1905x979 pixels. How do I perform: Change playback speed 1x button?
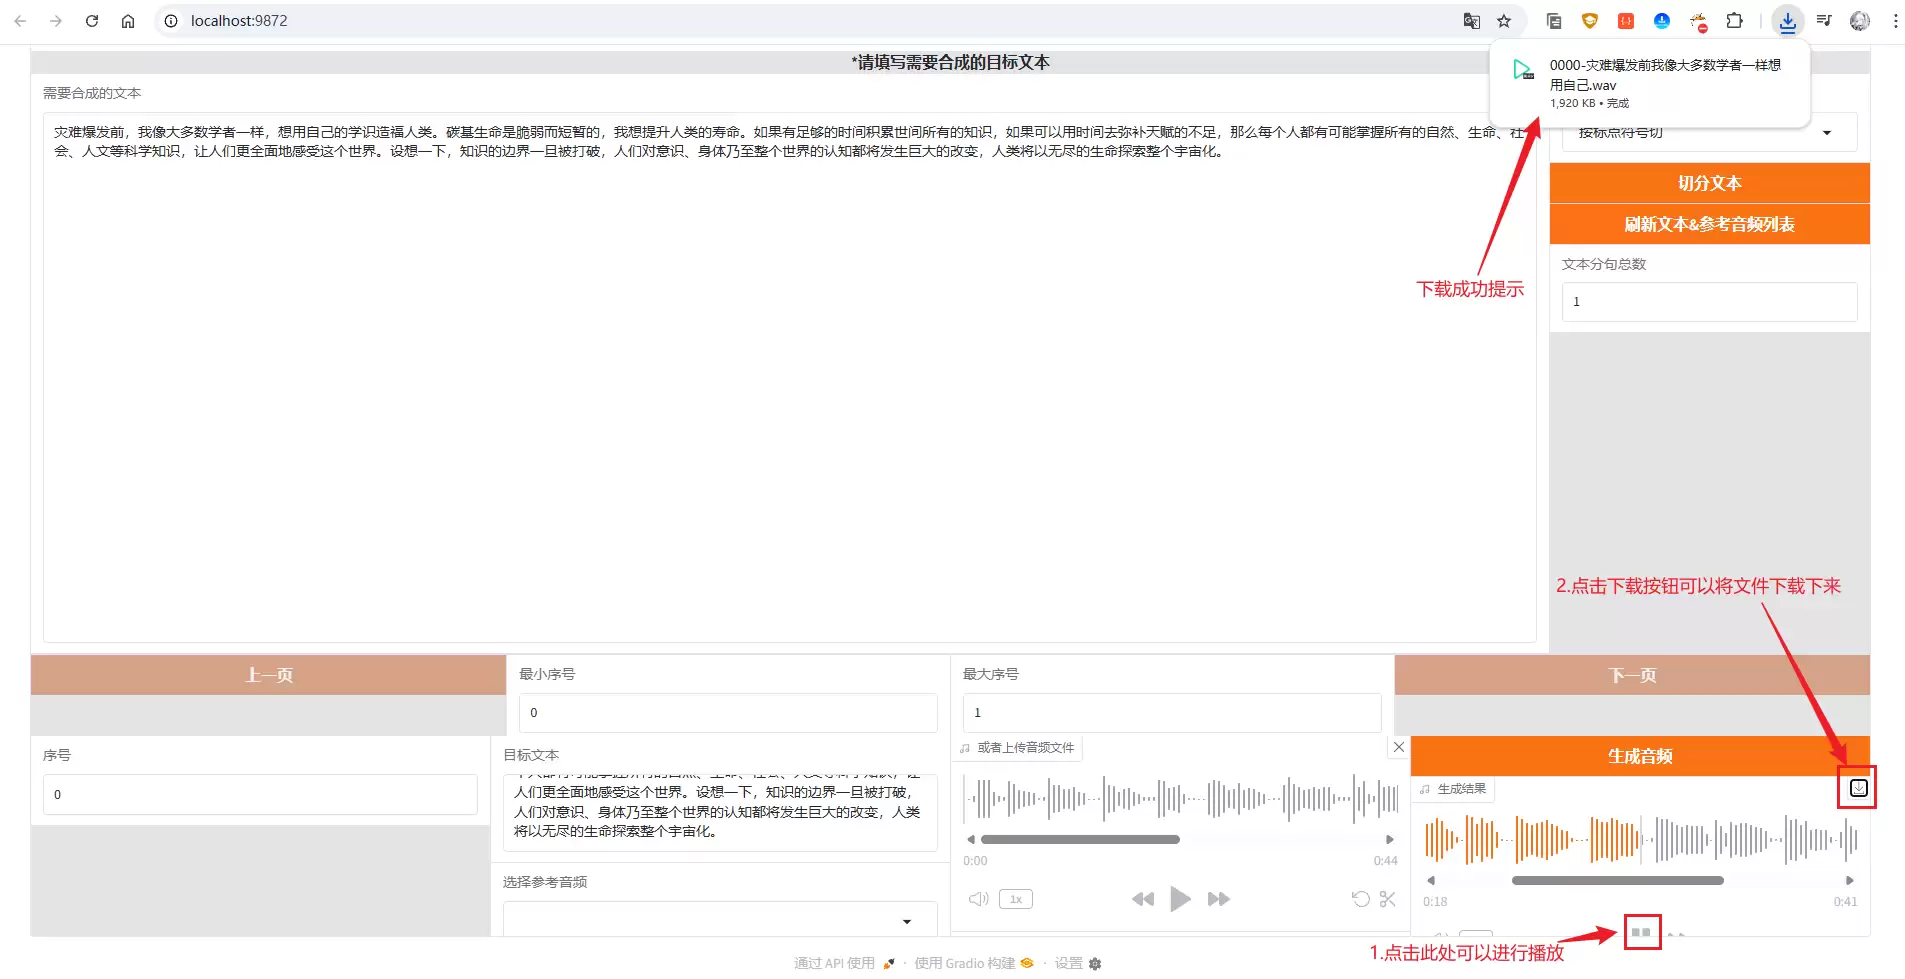point(1016,899)
